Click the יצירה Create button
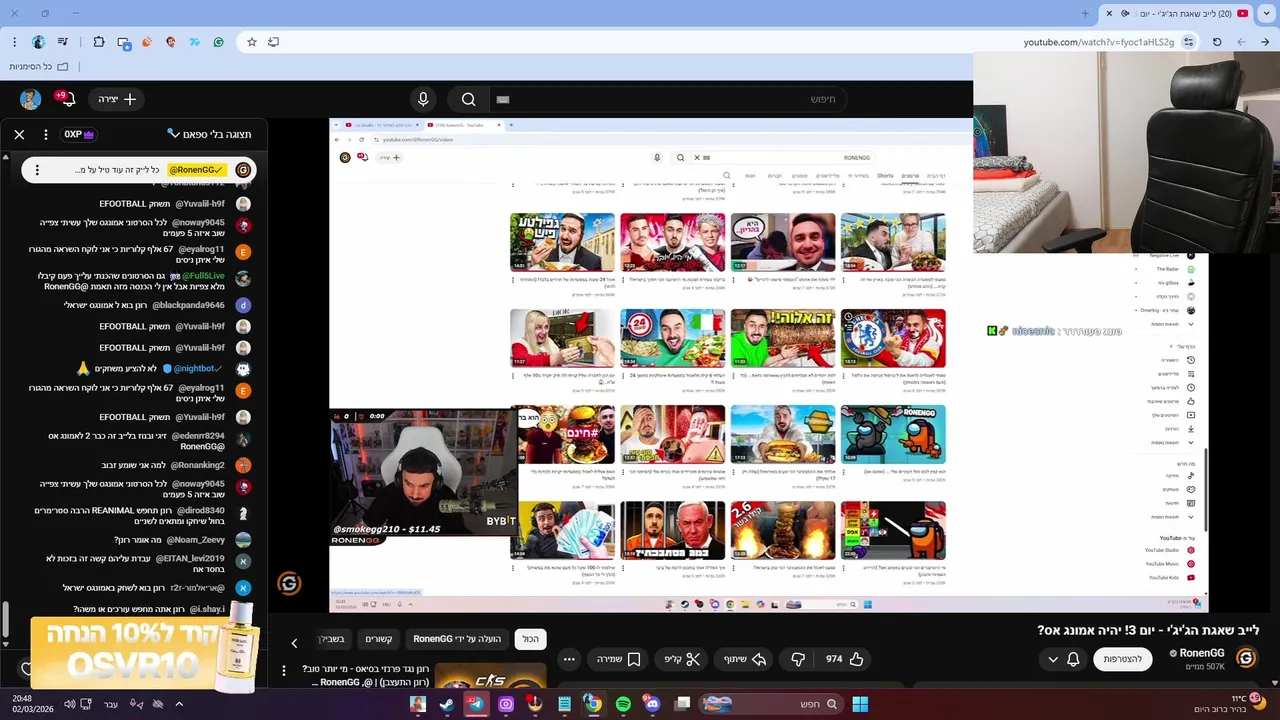This screenshot has width=1280, height=720. tap(116, 99)
